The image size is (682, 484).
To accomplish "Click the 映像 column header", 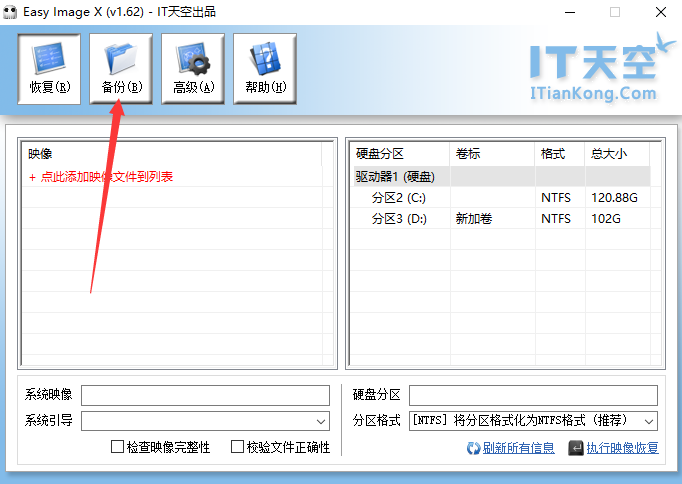I will tap(171, 154).
